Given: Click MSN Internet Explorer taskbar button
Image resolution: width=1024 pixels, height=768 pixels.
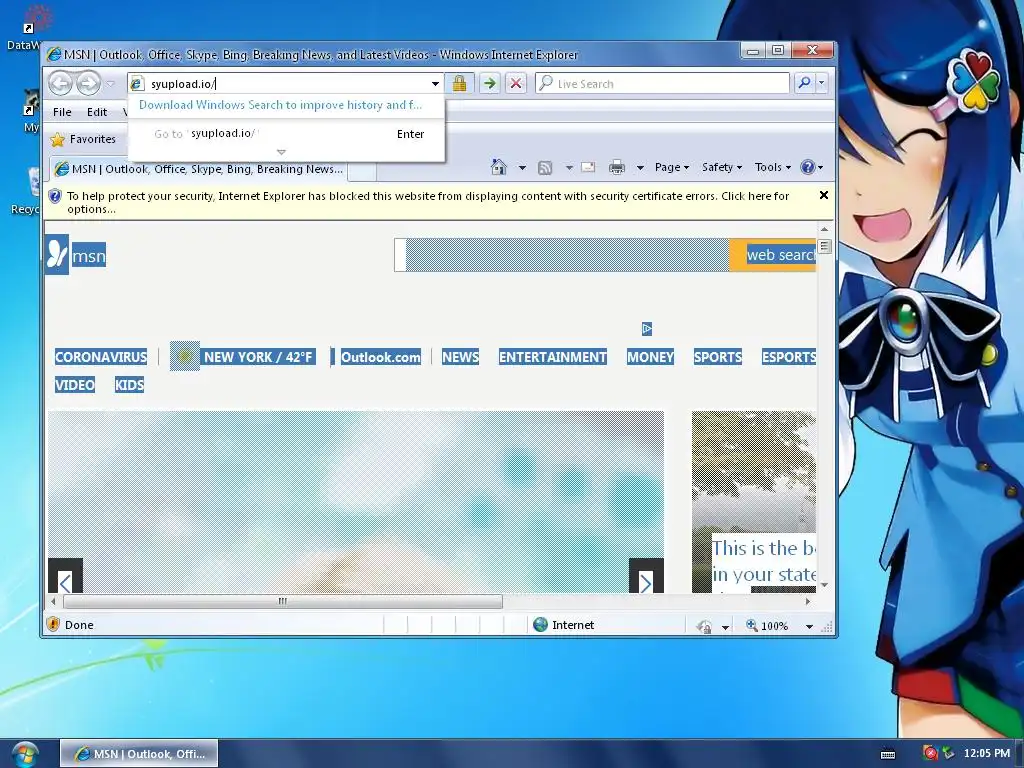Looking at the screenshot, I should 139,754.
